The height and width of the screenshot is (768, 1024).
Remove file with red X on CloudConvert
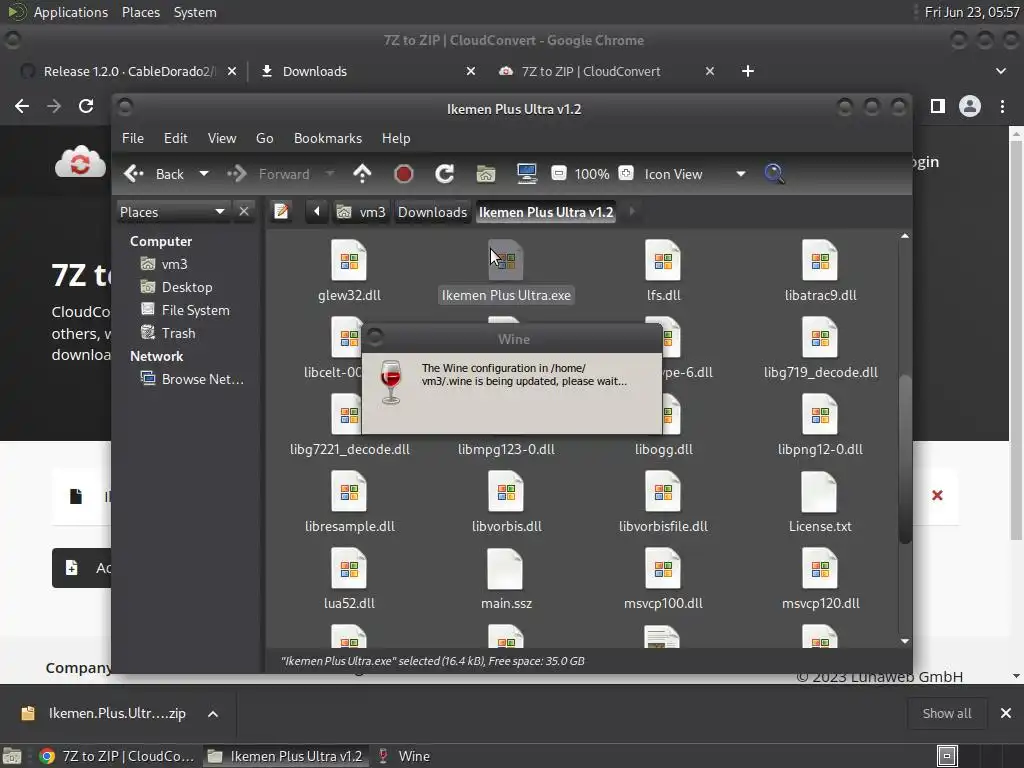[937, 495]
